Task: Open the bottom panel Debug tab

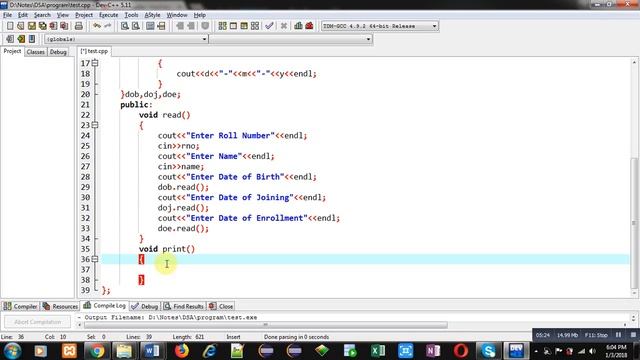Action: point(145,306)
